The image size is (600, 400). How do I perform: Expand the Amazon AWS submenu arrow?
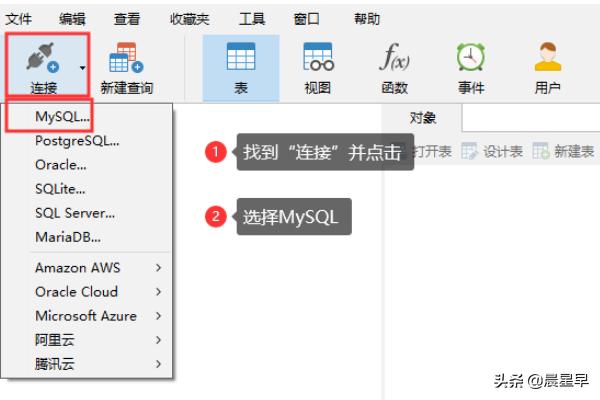pyautogui.click(x=158, y=268)
